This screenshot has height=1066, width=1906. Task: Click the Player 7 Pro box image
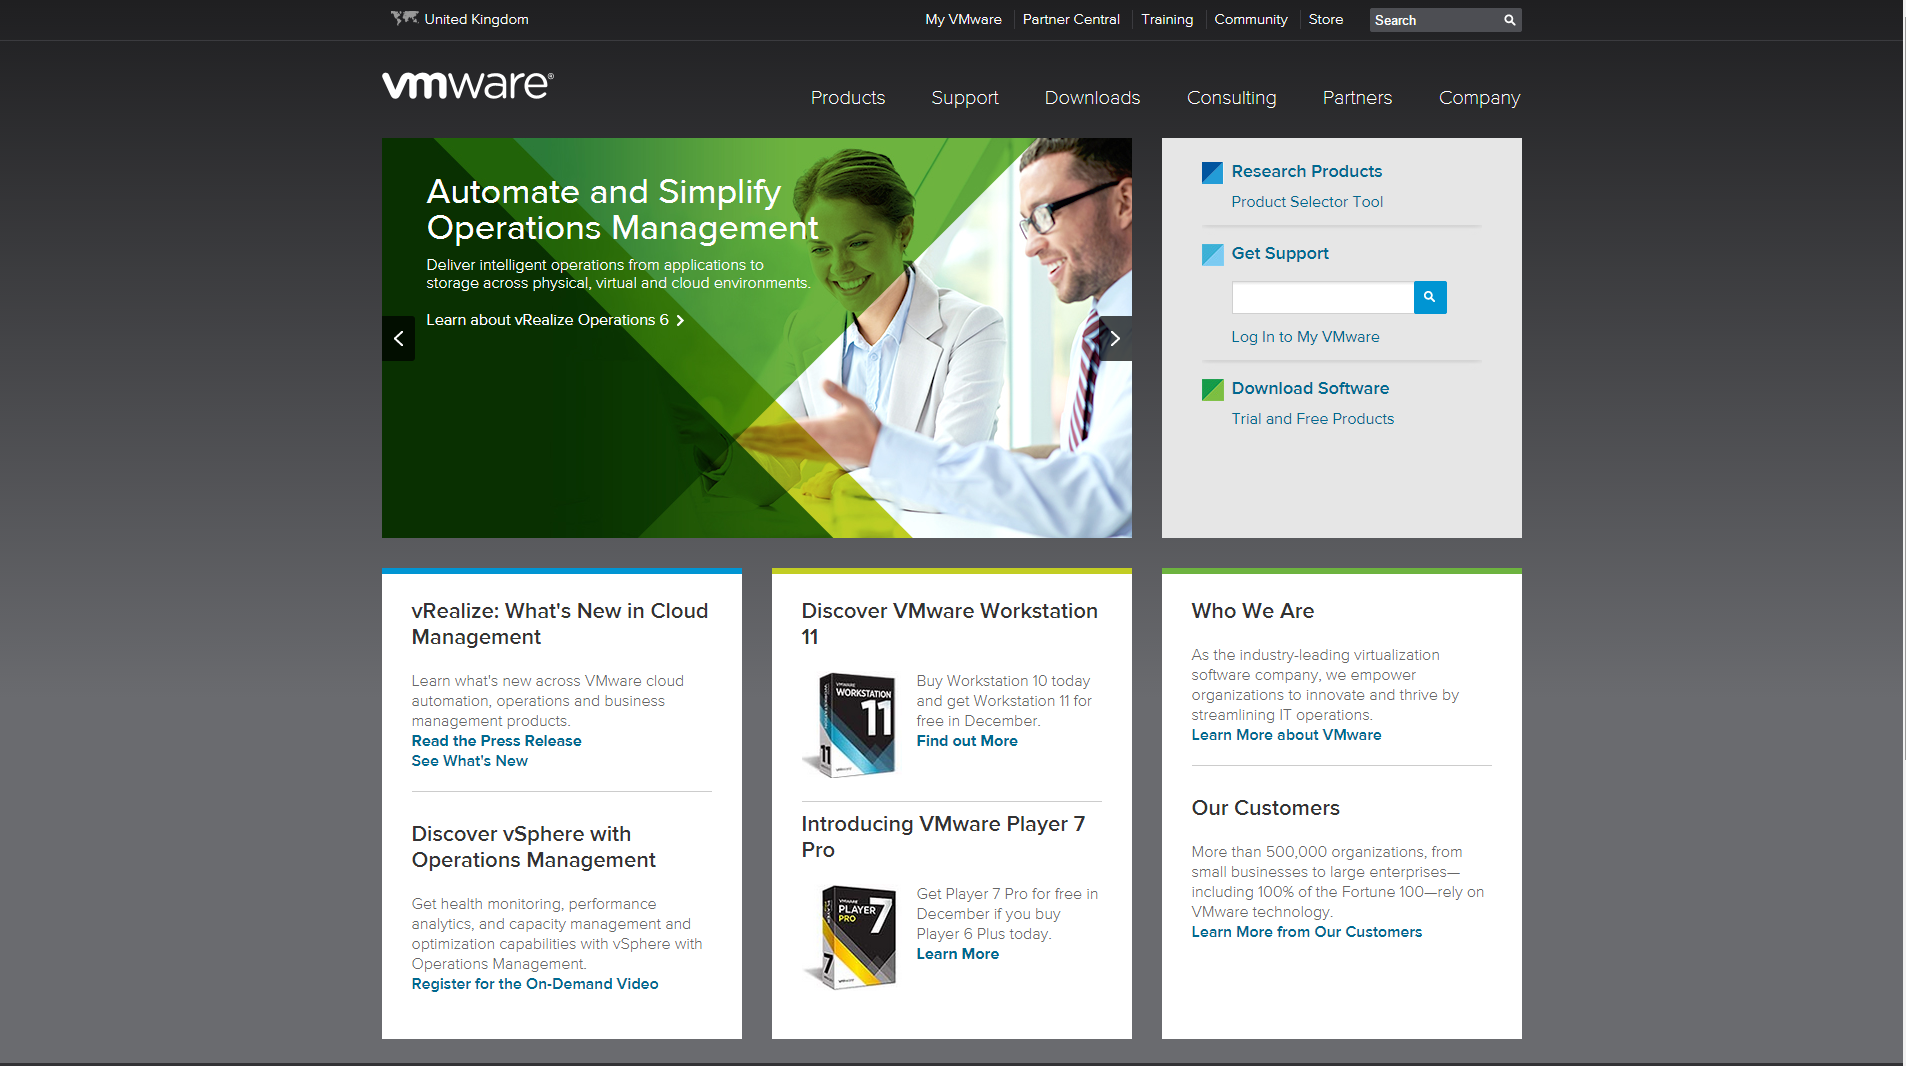[850, 937]
